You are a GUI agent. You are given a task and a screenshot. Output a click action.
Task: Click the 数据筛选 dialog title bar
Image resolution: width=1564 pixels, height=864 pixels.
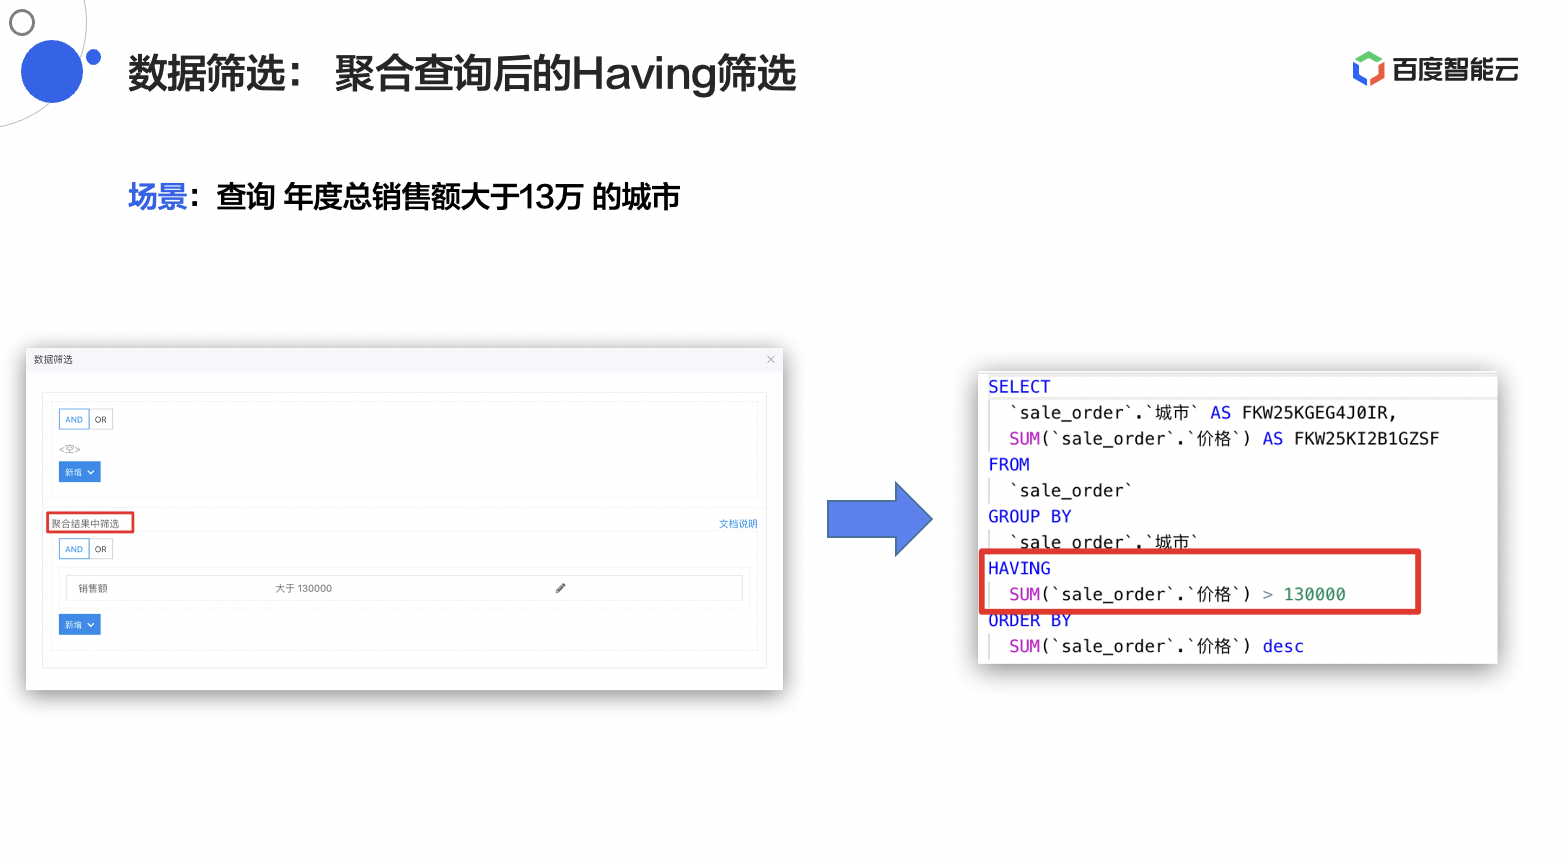click(400, 359)
